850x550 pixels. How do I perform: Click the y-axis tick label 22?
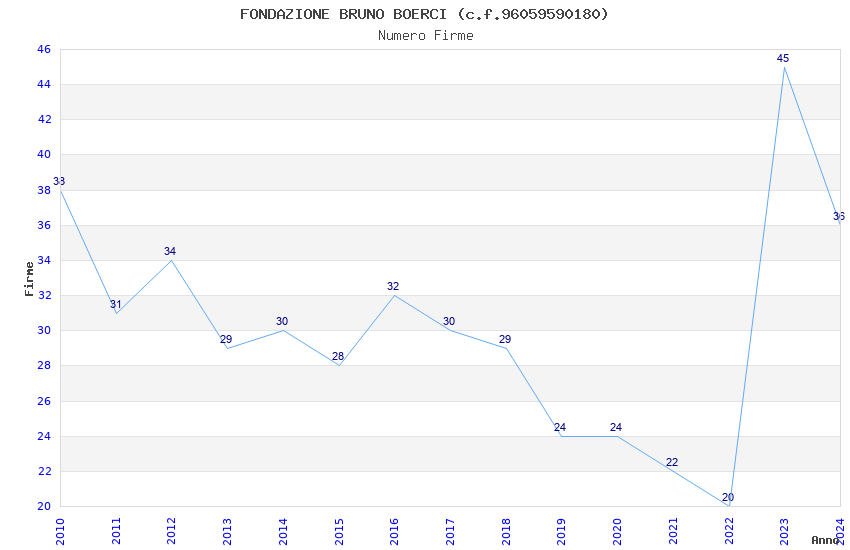[x=44, y=471]
